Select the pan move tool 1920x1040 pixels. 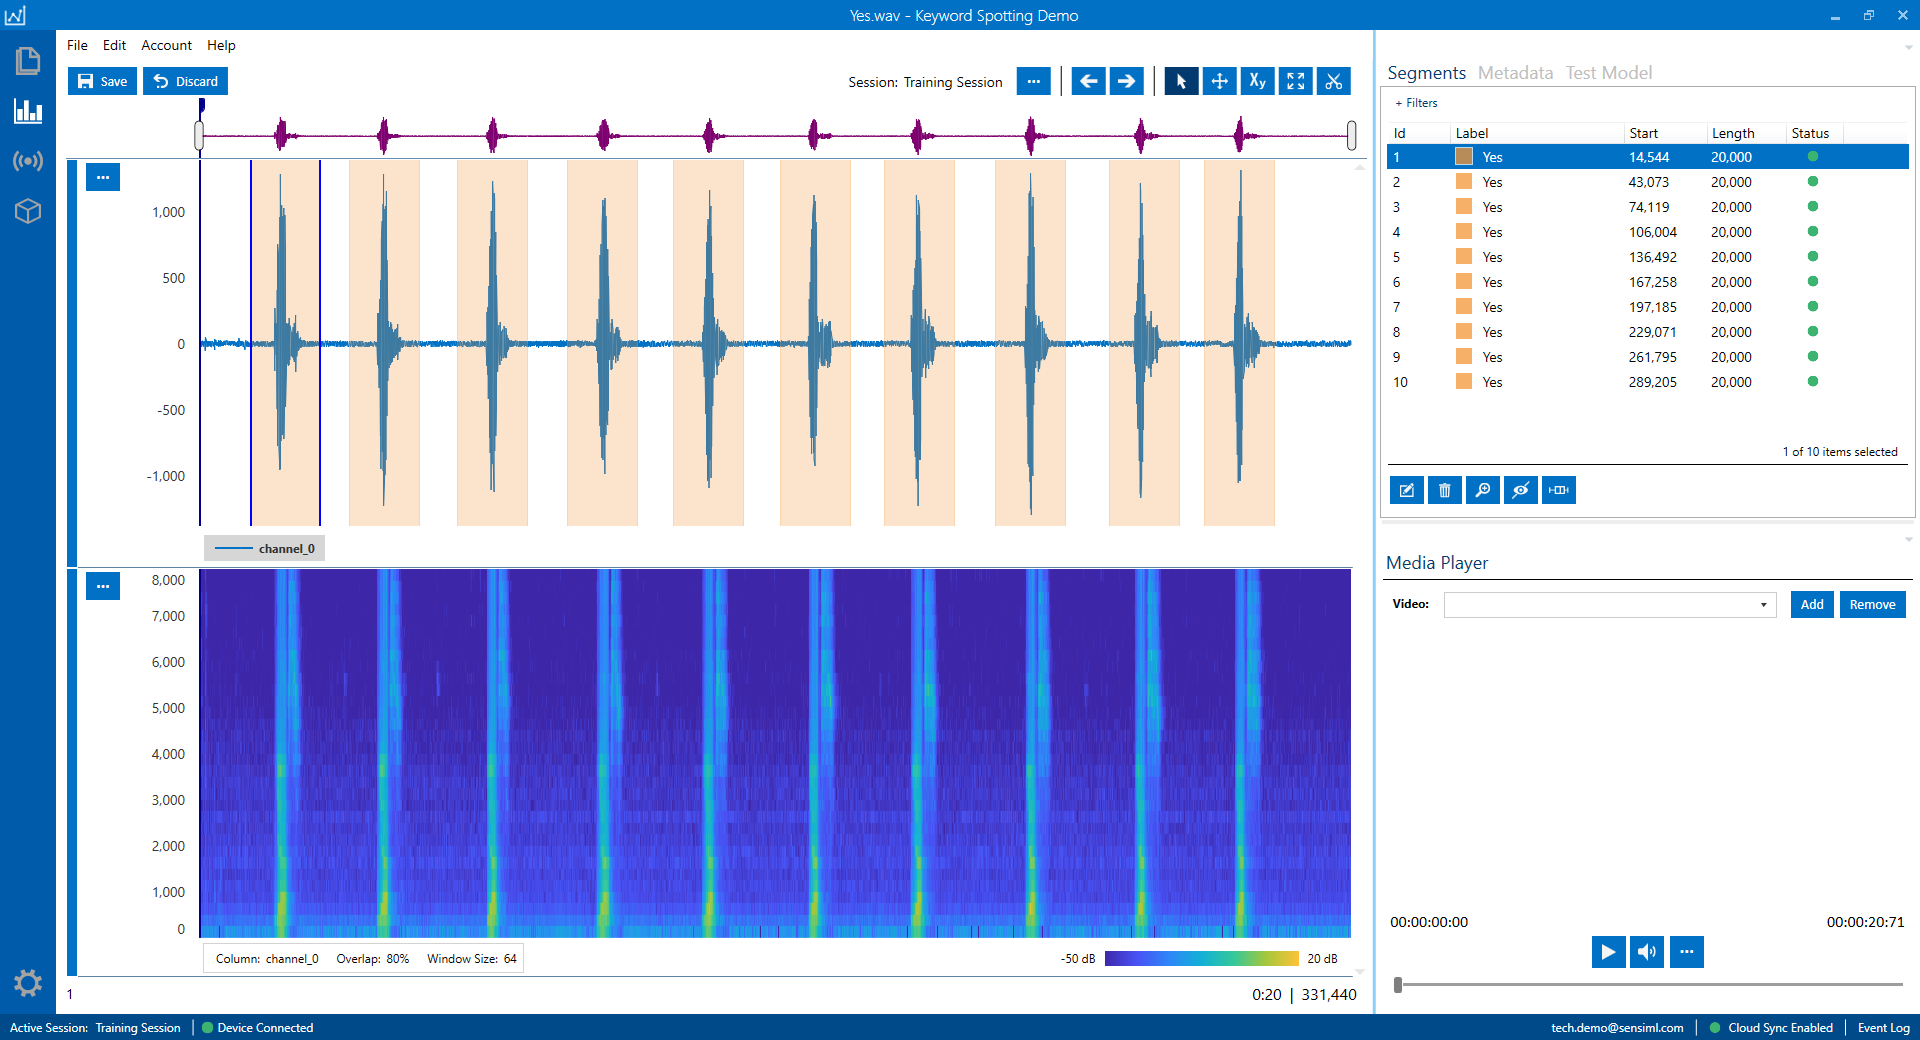tap(1219, 82)
